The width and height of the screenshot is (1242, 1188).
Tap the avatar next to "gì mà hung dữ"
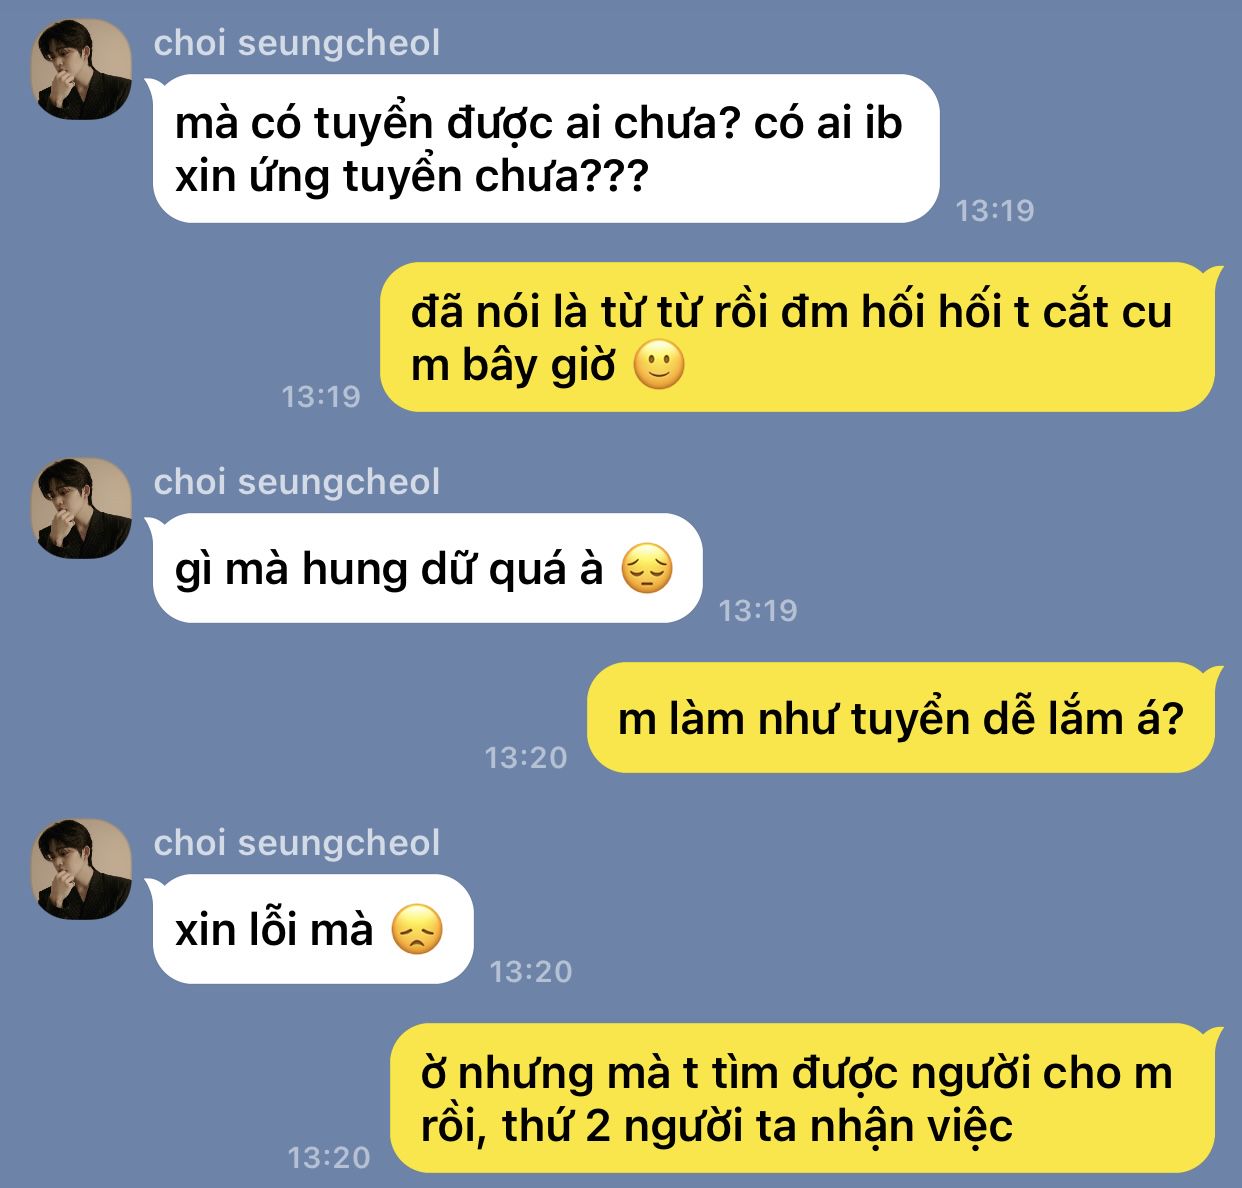tap(82, 508)
